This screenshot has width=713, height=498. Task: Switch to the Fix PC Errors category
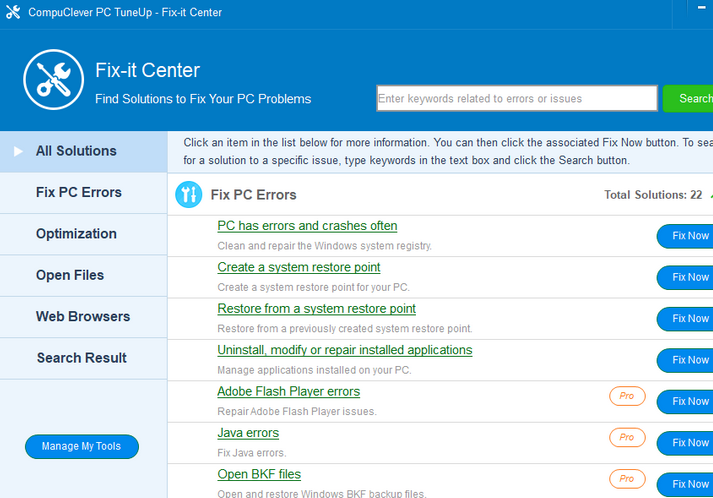[84, 193]
